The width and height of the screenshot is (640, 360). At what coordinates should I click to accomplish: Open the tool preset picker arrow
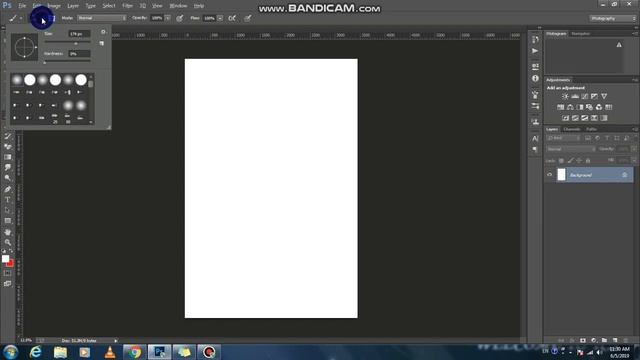(x=21, y=18)
